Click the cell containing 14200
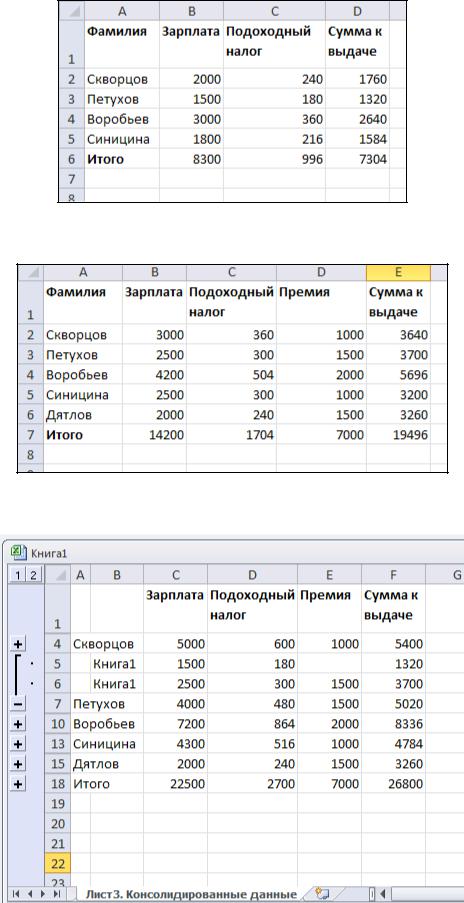 (x=154, y=435)
